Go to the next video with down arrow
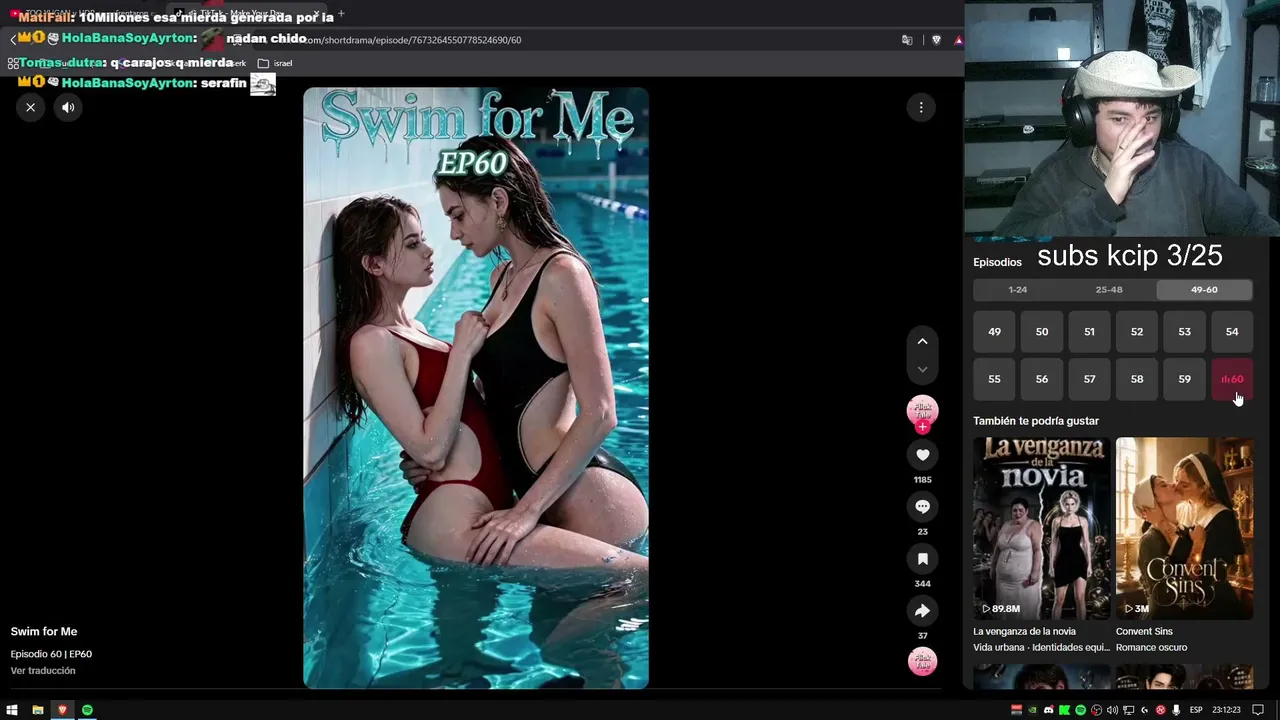This screenshot has height=720, width=1280. pyautogui.click(x=922, y=369)
